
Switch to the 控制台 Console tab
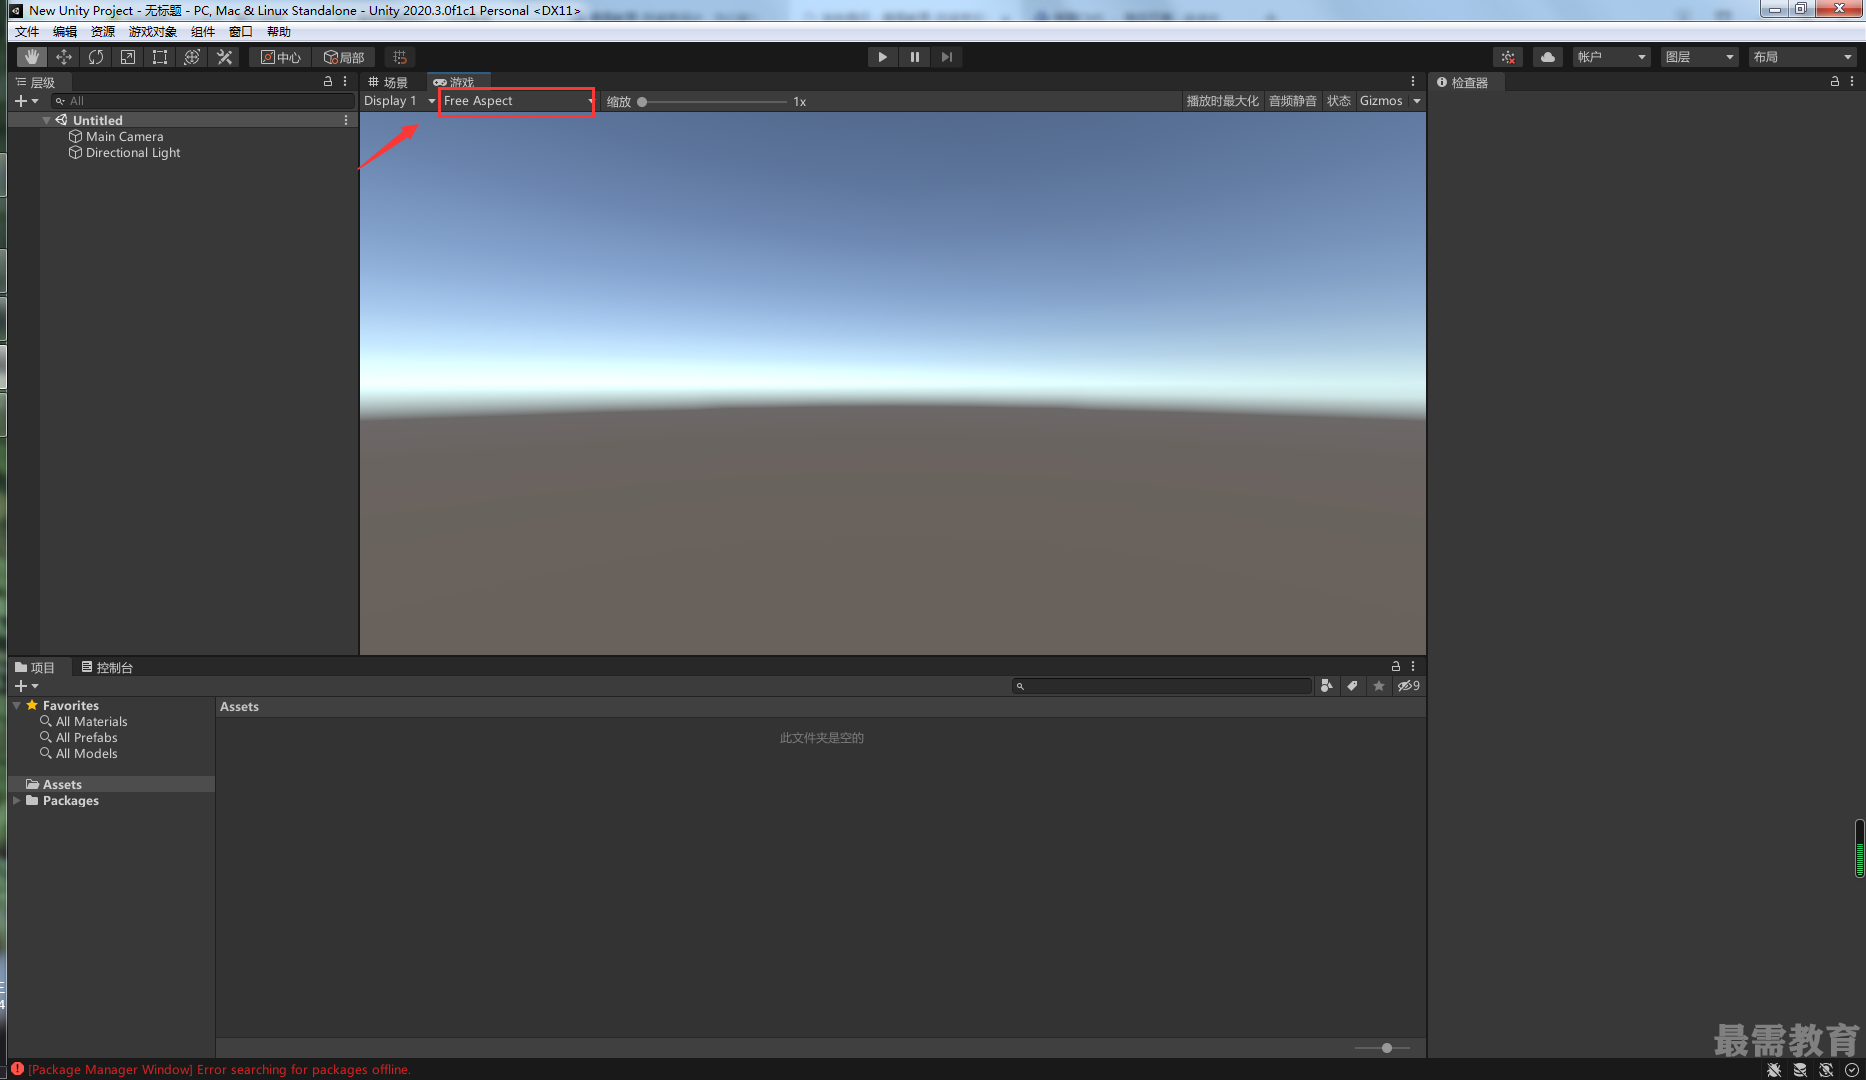[x=107, y=667]
